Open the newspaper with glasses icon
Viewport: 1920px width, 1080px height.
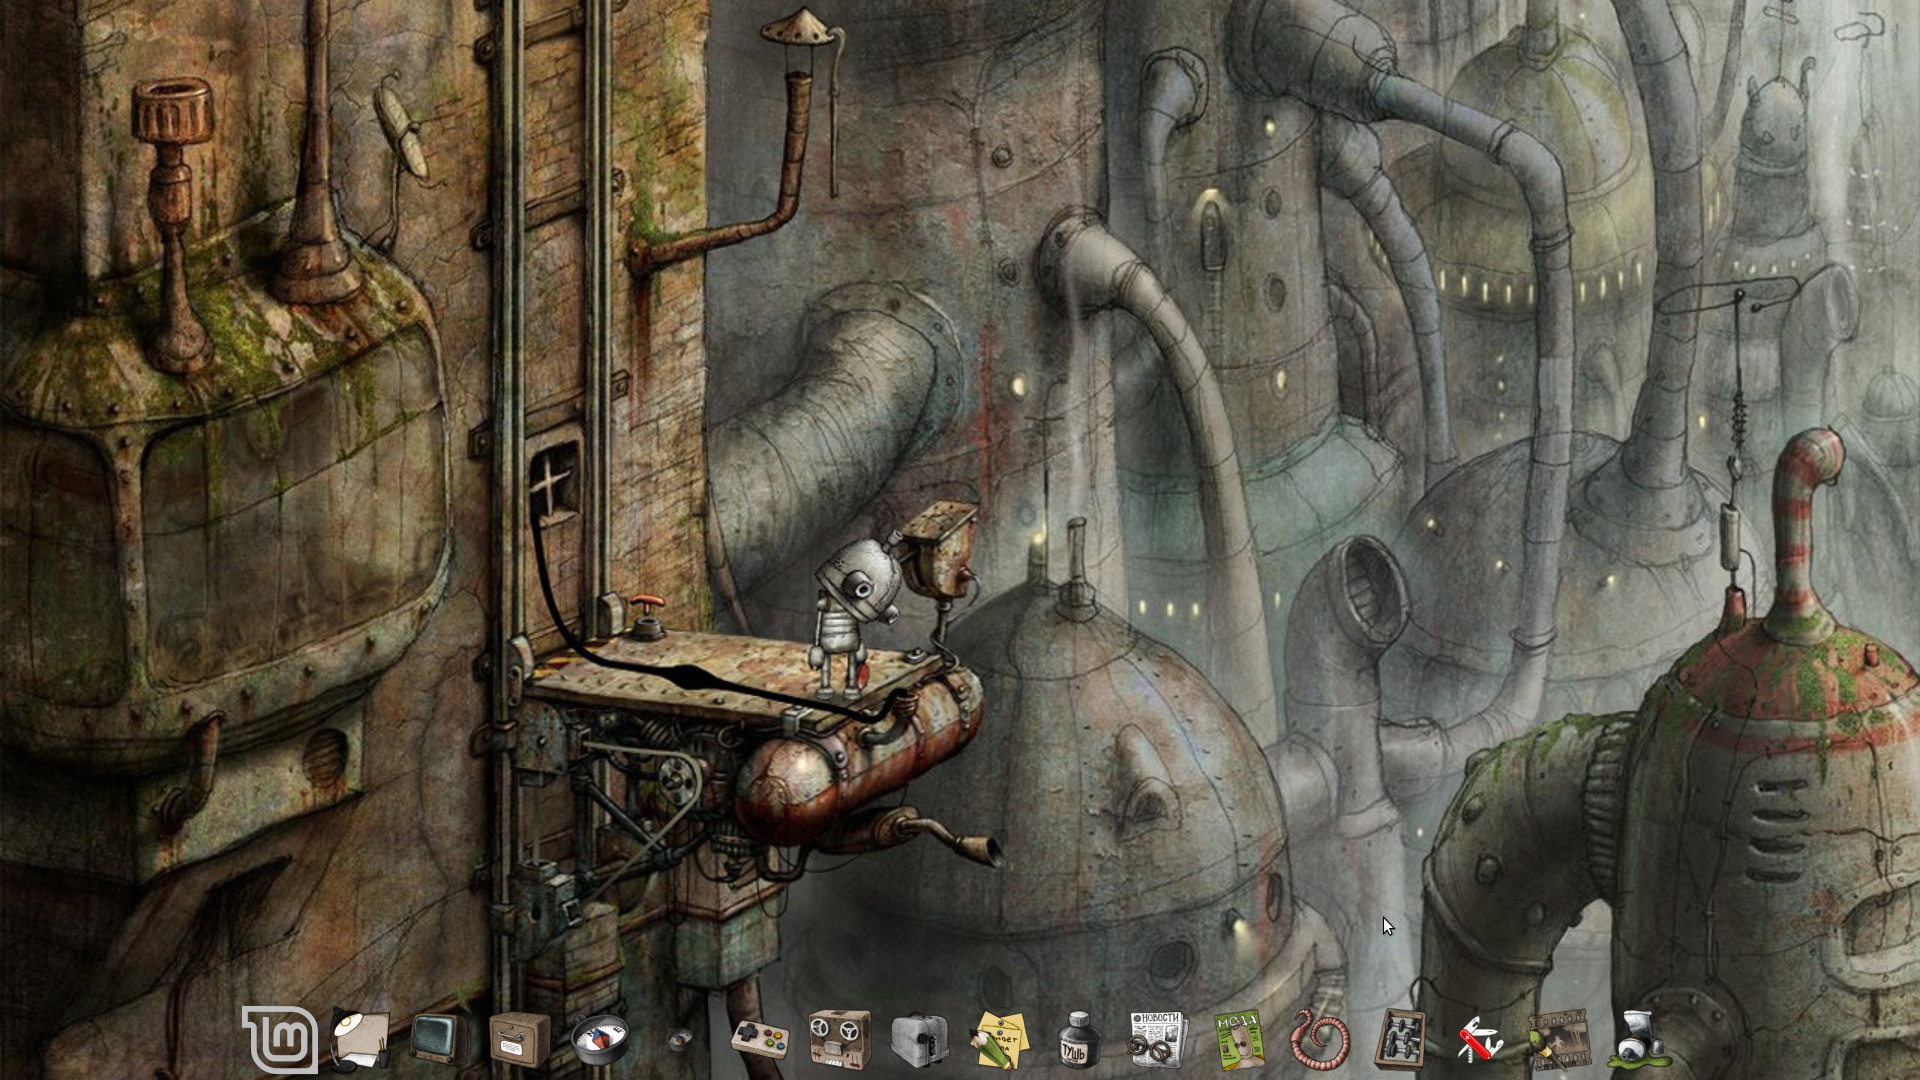[1158, 1040]
